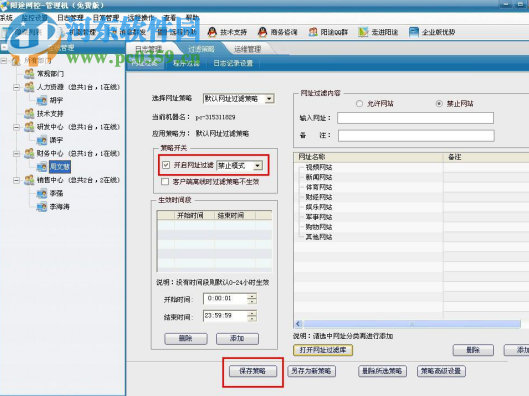Select the 允许网站 radio button

click(359, 104)
